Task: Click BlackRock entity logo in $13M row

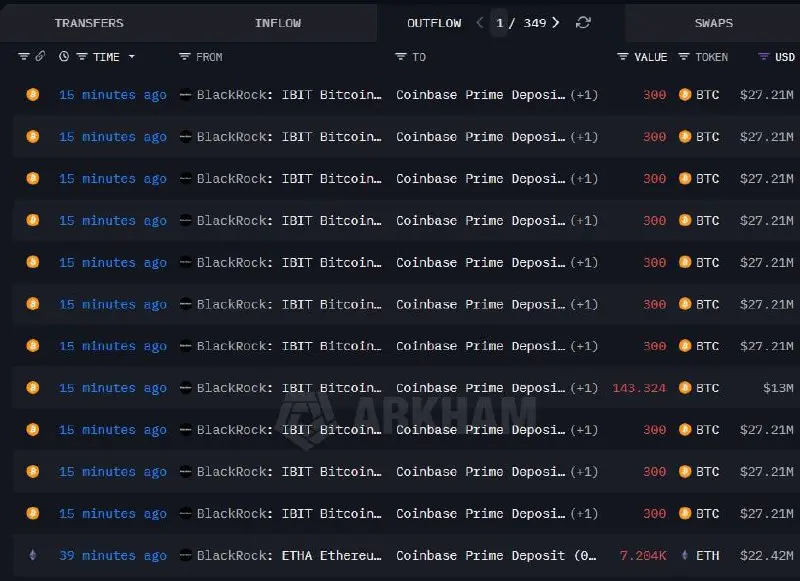Action: (186, 388)
